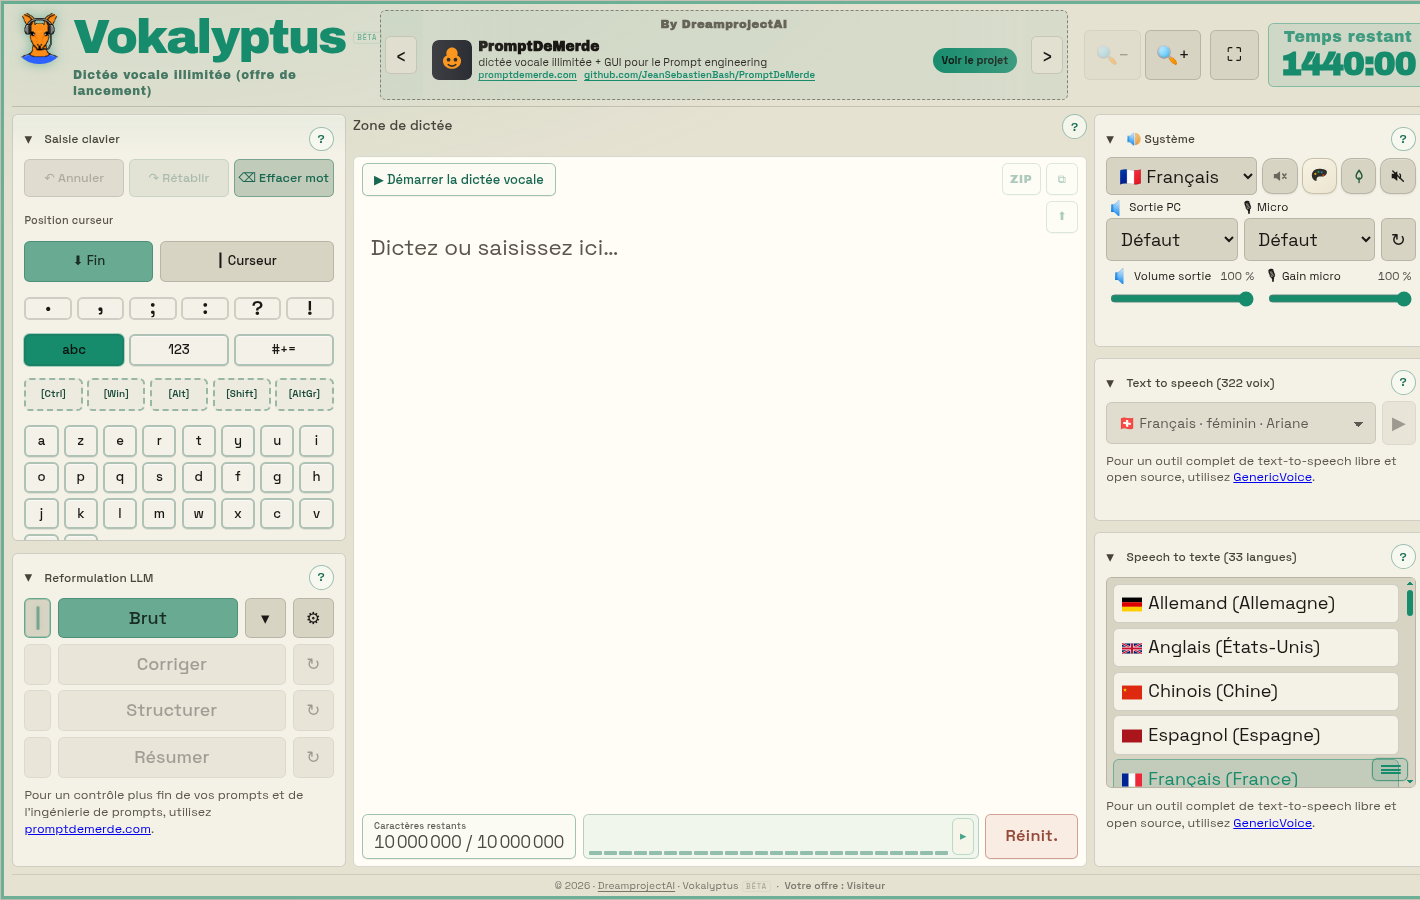The image size is (1420, 900).
Task: Zoom in with the magnifier plus button
Action: coord(1172,55)
